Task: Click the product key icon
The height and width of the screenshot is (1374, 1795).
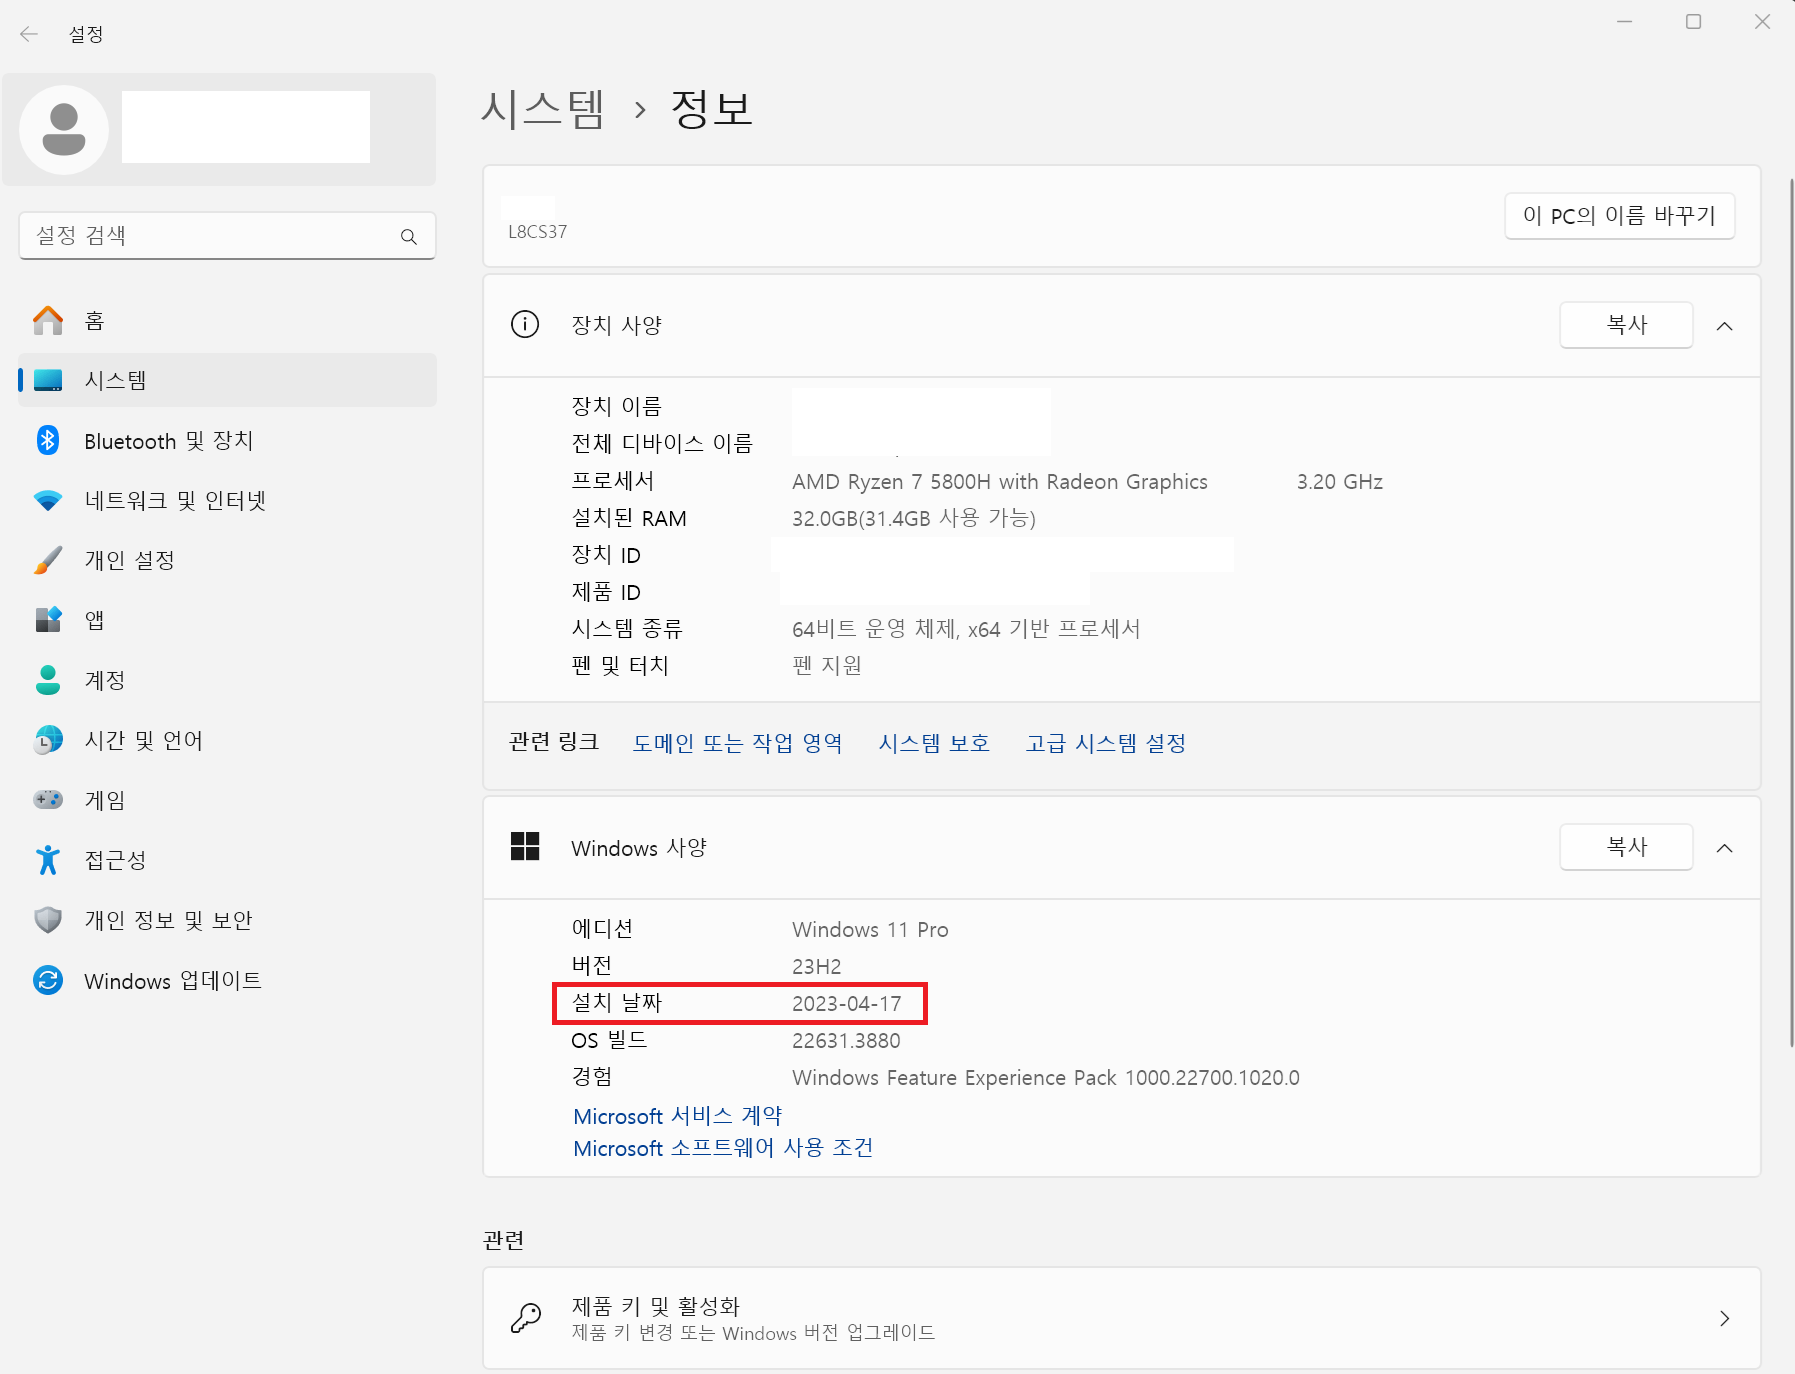Action: click(526, 1318)
